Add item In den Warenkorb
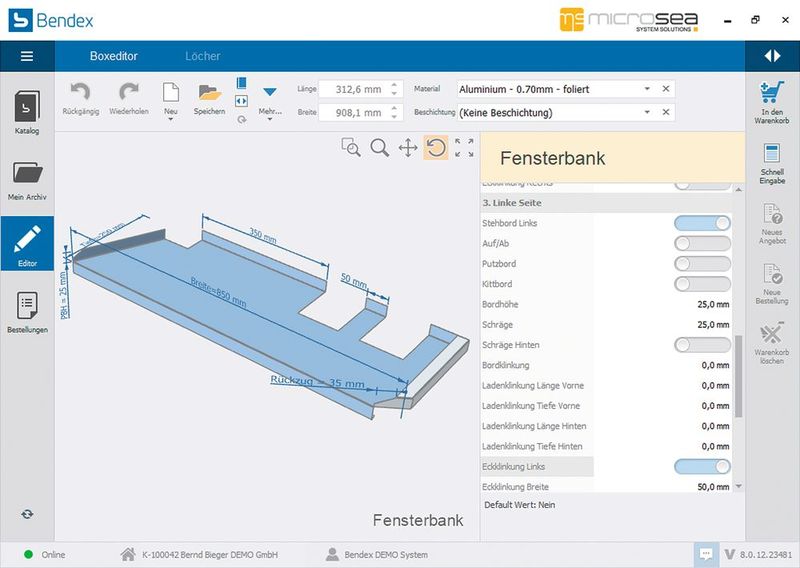The image size is (800, 568). click(x=772, y=103)
